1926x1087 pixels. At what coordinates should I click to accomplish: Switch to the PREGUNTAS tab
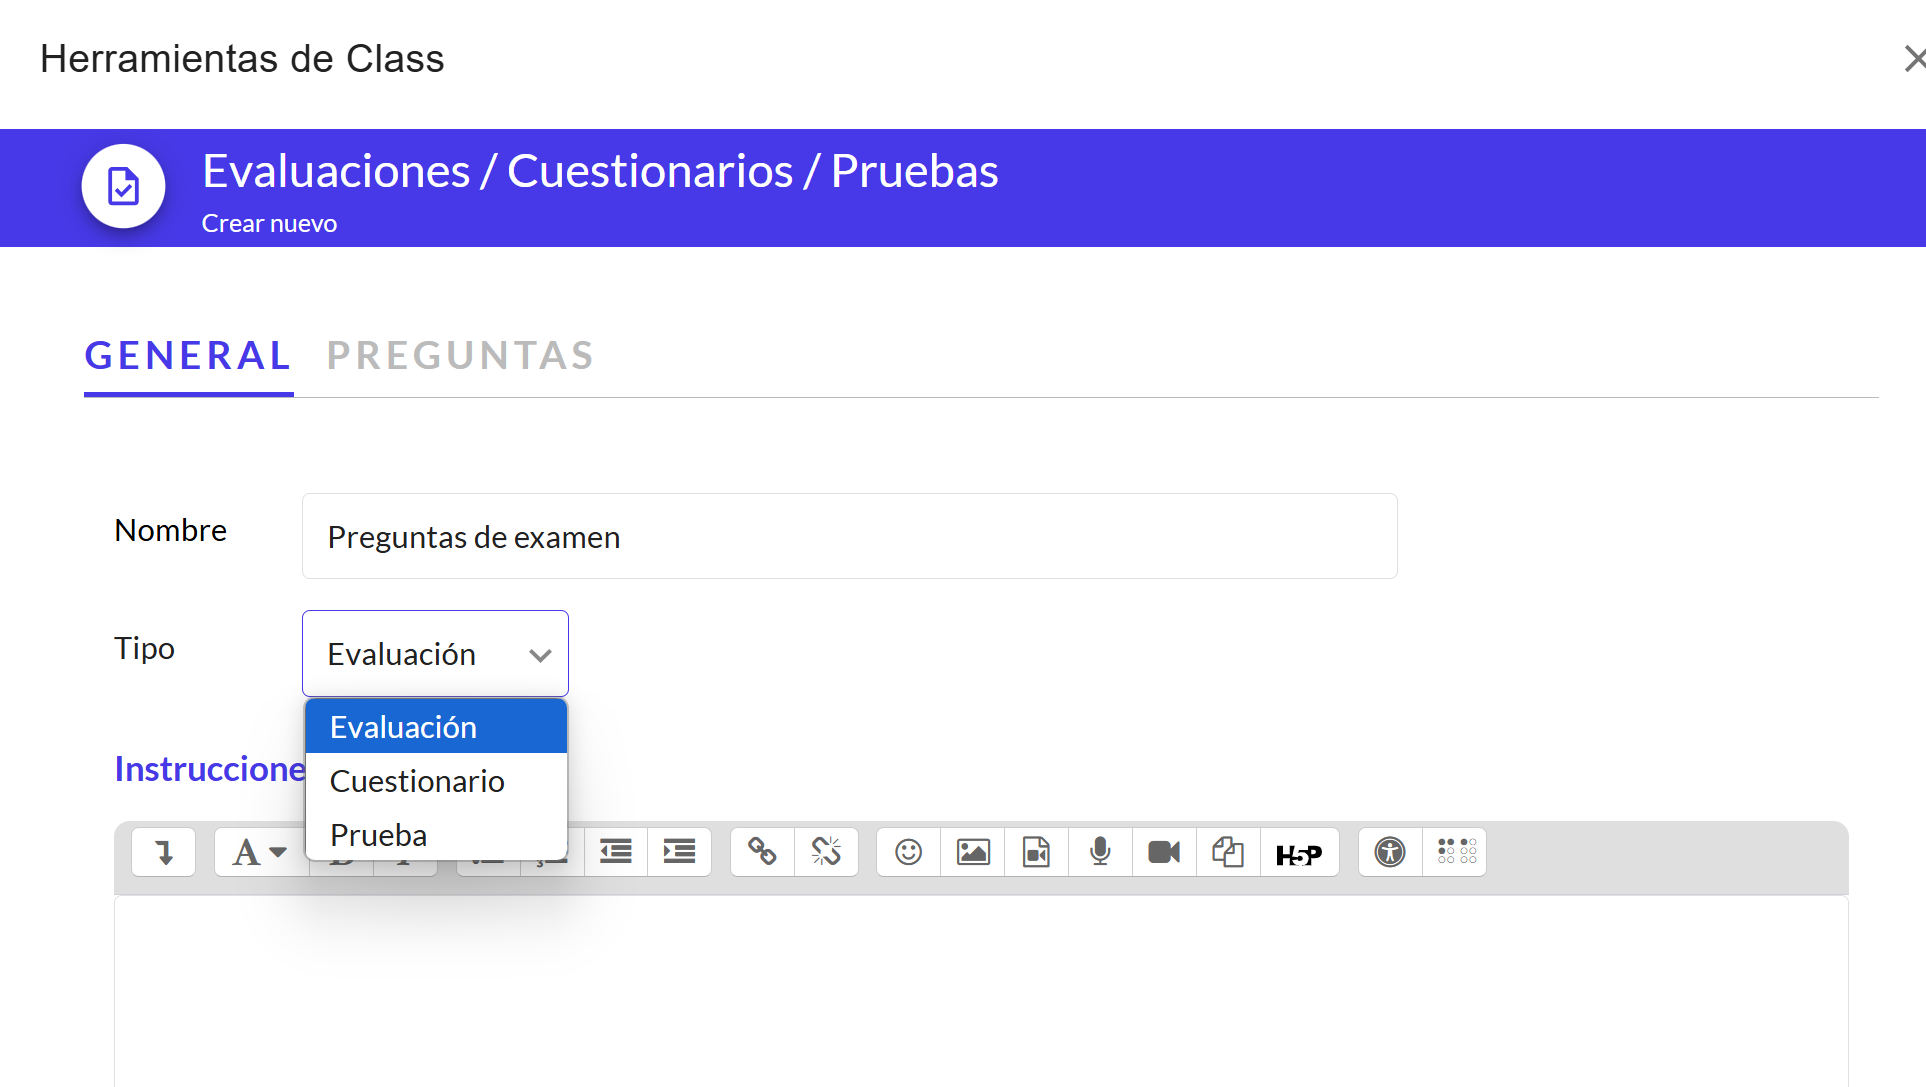click(461, 355)
